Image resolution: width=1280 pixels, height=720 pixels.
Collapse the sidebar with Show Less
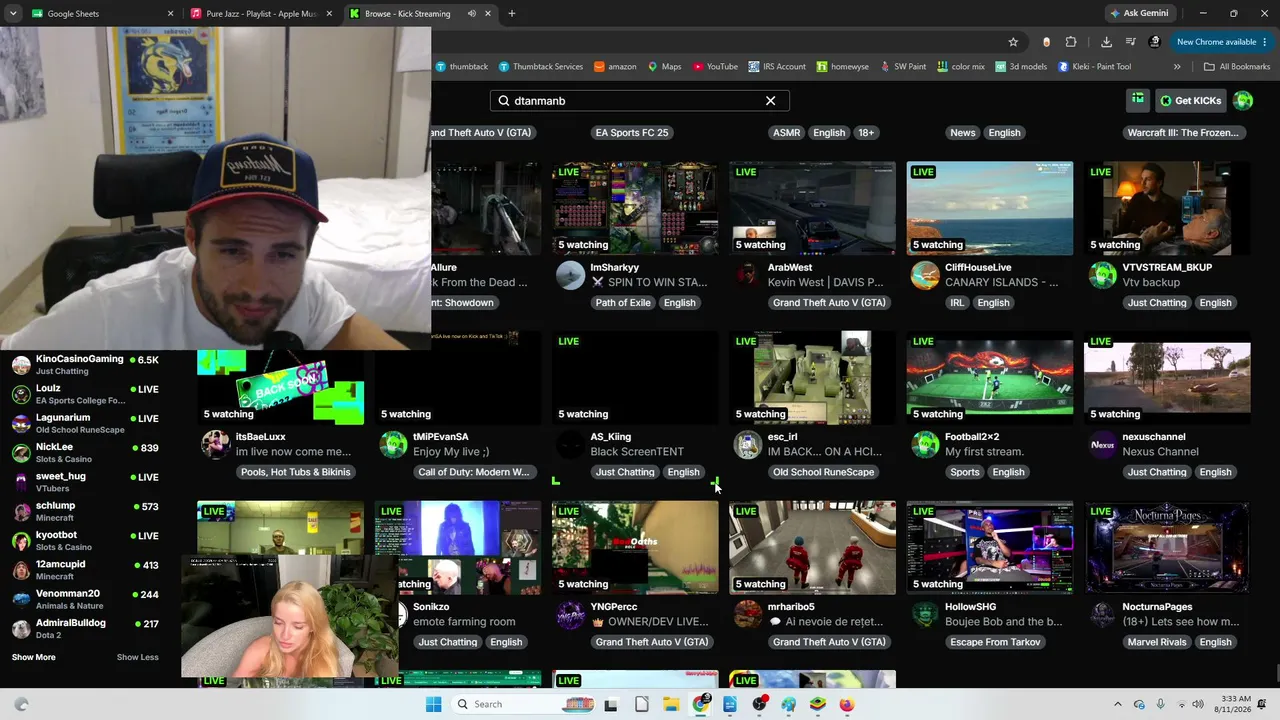[138, 657]
